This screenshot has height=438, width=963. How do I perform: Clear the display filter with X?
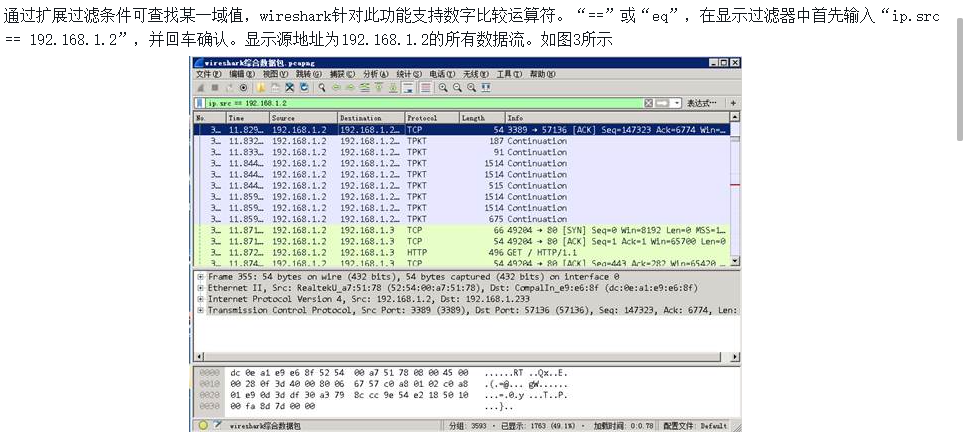coord(649,103)
